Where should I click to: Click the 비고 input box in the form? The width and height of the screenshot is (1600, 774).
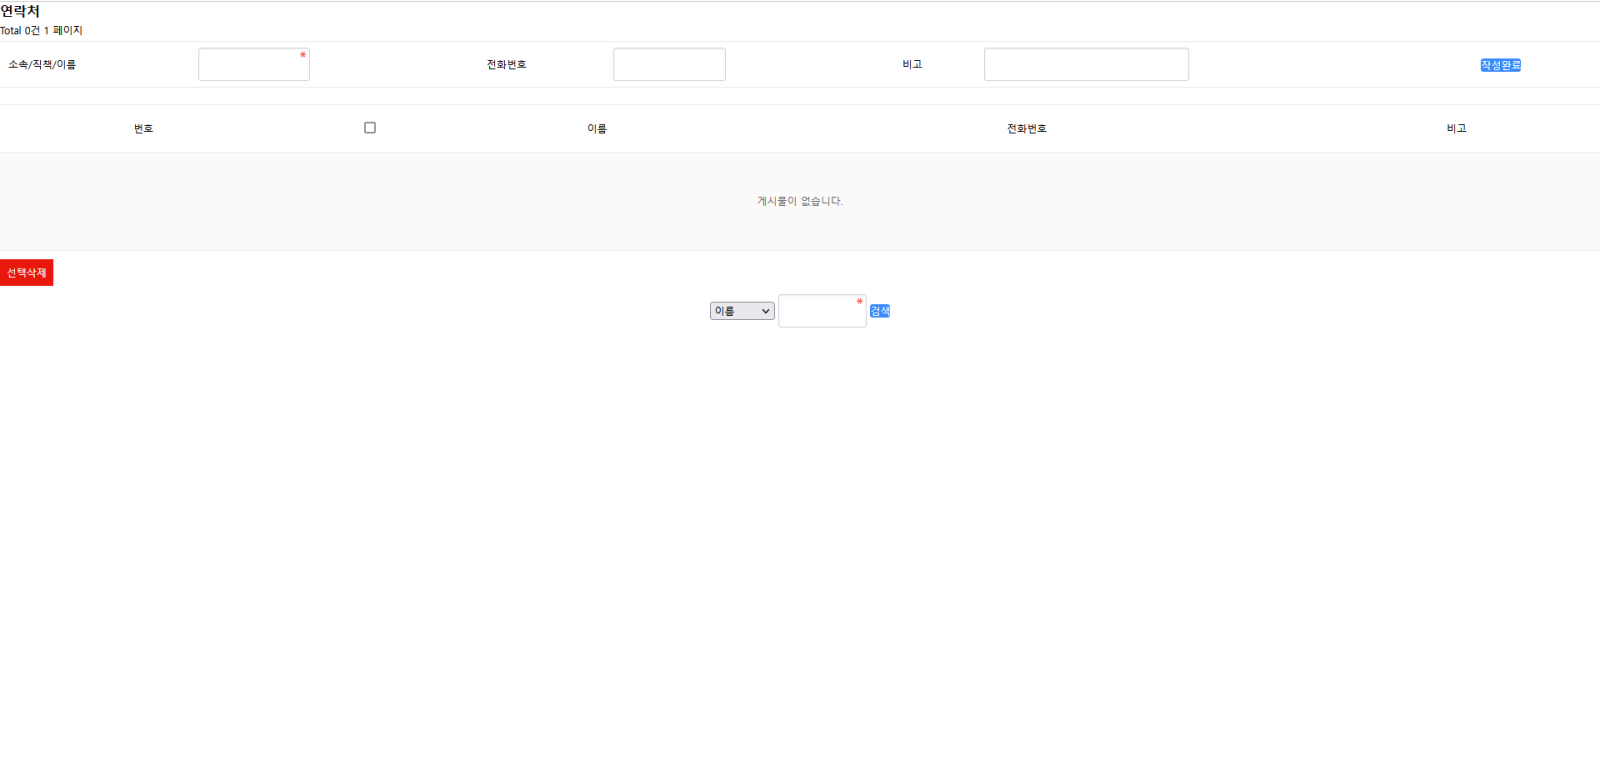coord(1086,65)
